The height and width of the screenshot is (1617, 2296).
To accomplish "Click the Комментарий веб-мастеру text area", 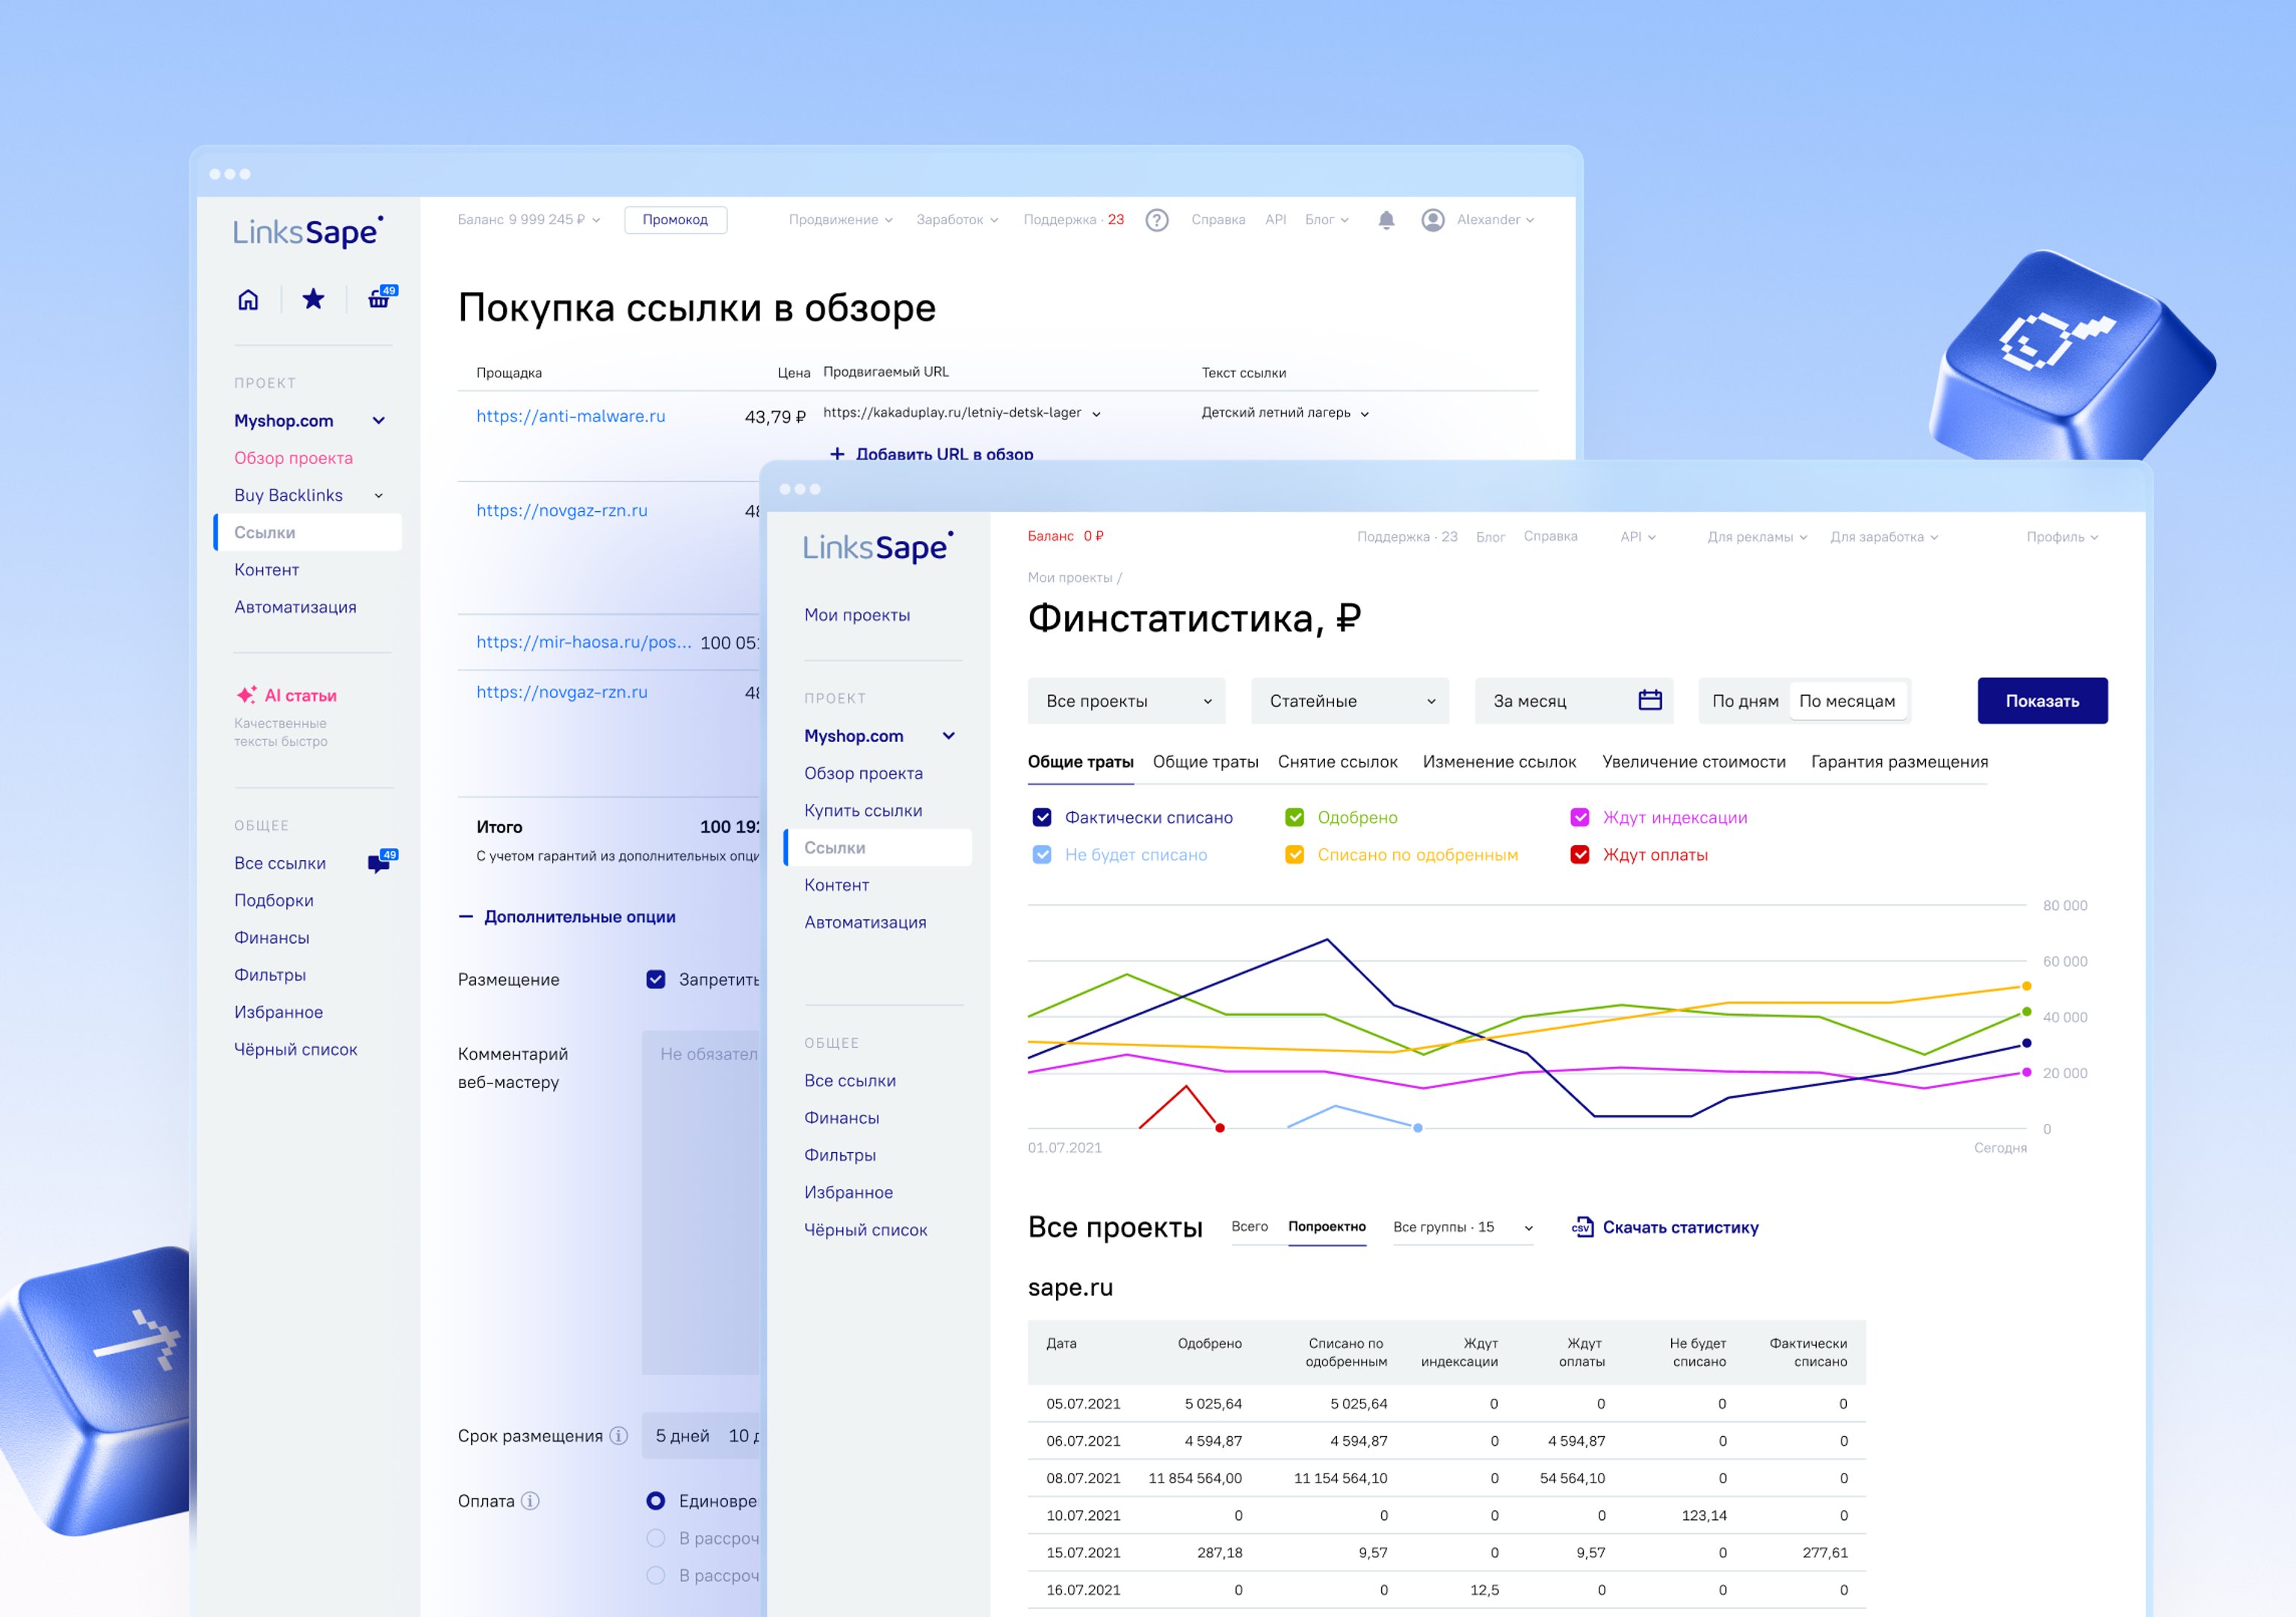I will click(x=701, y=1202).
